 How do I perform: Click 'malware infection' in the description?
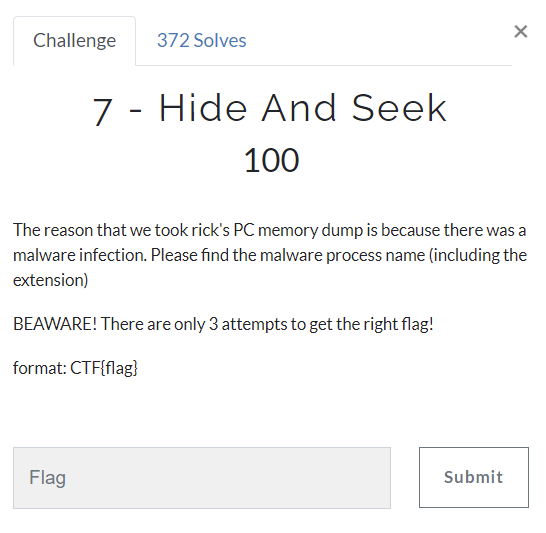click(x=80, y=255)
